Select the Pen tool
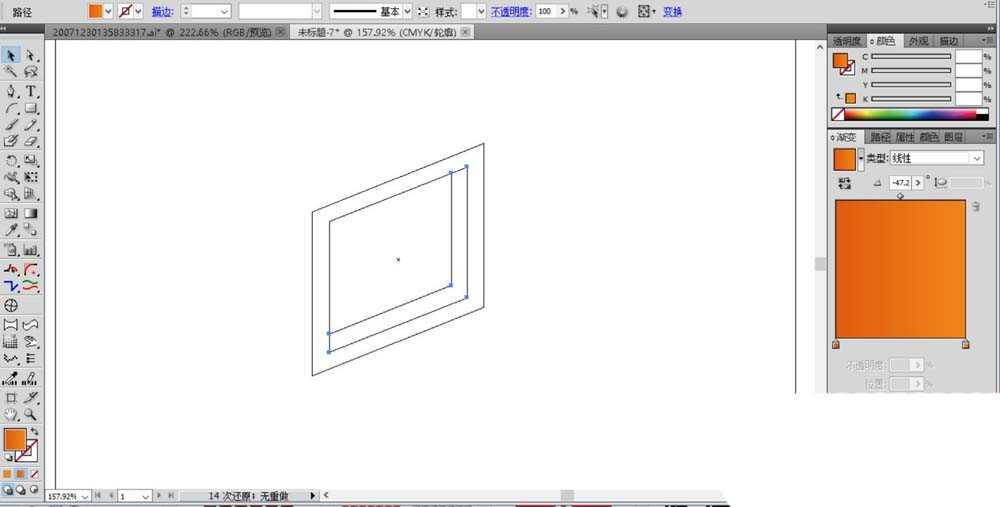 pos(11,91)
